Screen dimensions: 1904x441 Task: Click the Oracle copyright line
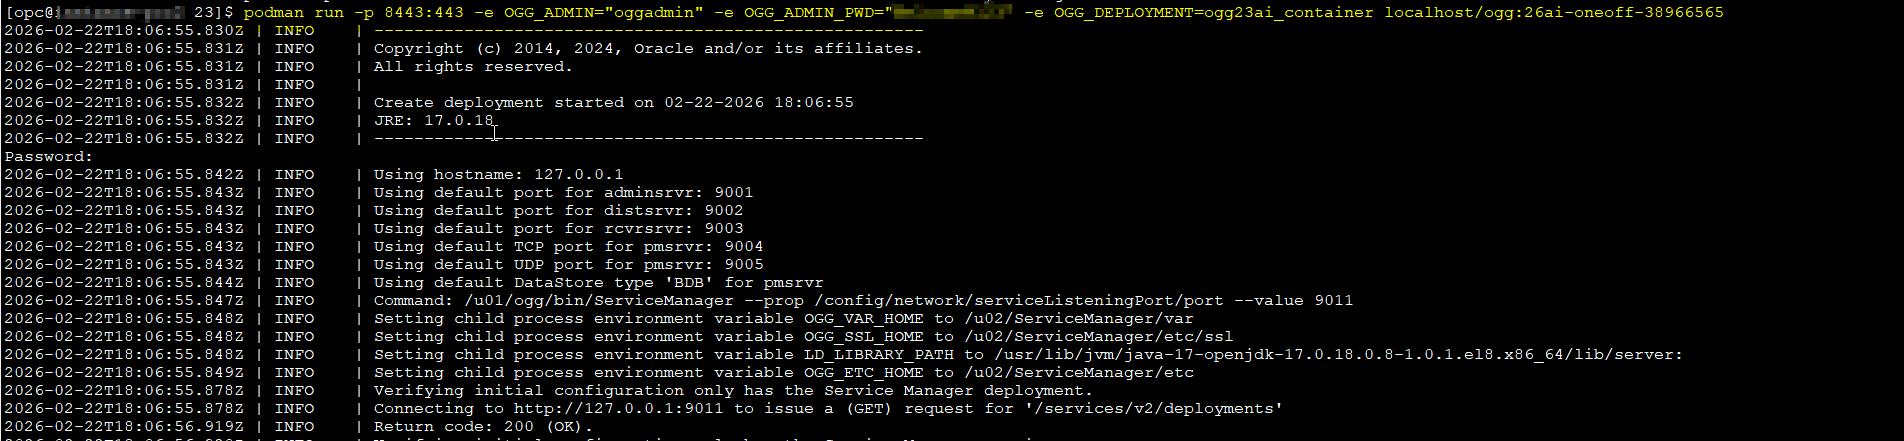point(647,48)
